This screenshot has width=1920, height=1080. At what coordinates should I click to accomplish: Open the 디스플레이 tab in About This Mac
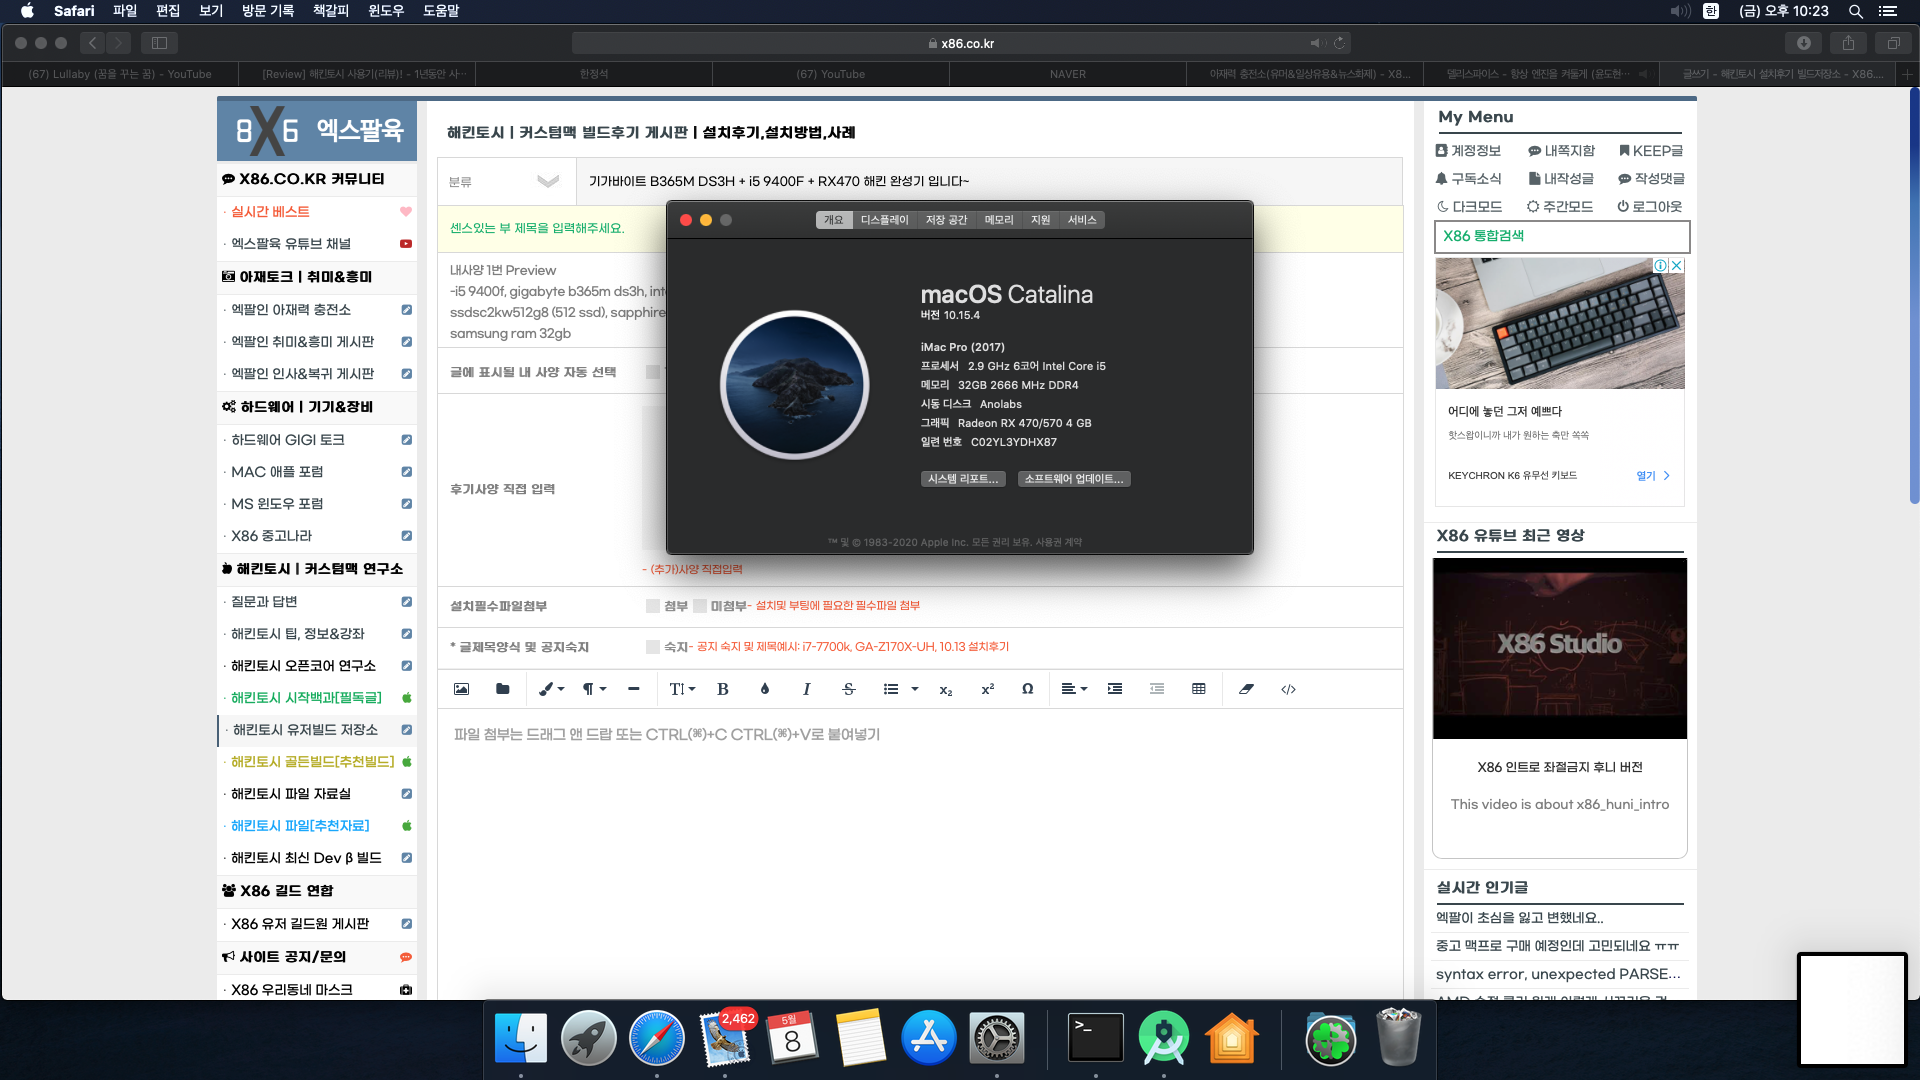pyautogui.click(x=884, y=220)
